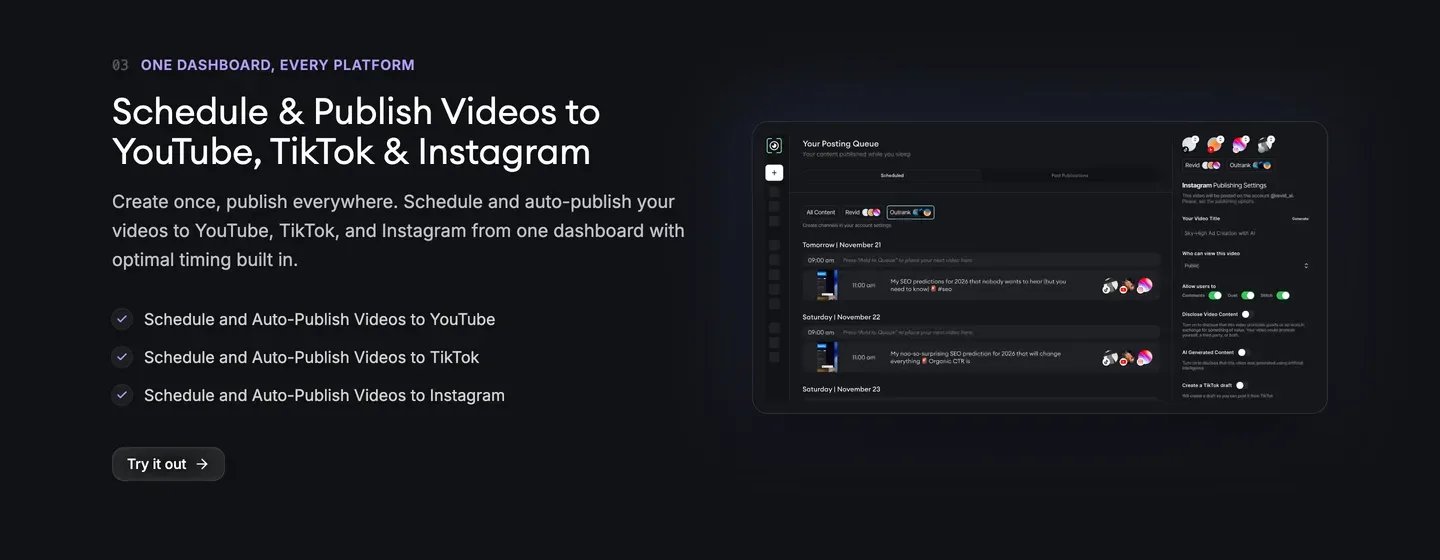Click 'ONE DASHBOARD, EVERY PLATFORM' label
Viewport: 1440px width, 560px height.
point(278,65)
